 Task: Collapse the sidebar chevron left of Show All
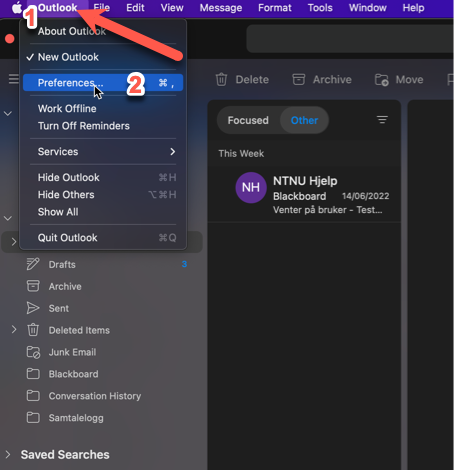tap(8, 218)
